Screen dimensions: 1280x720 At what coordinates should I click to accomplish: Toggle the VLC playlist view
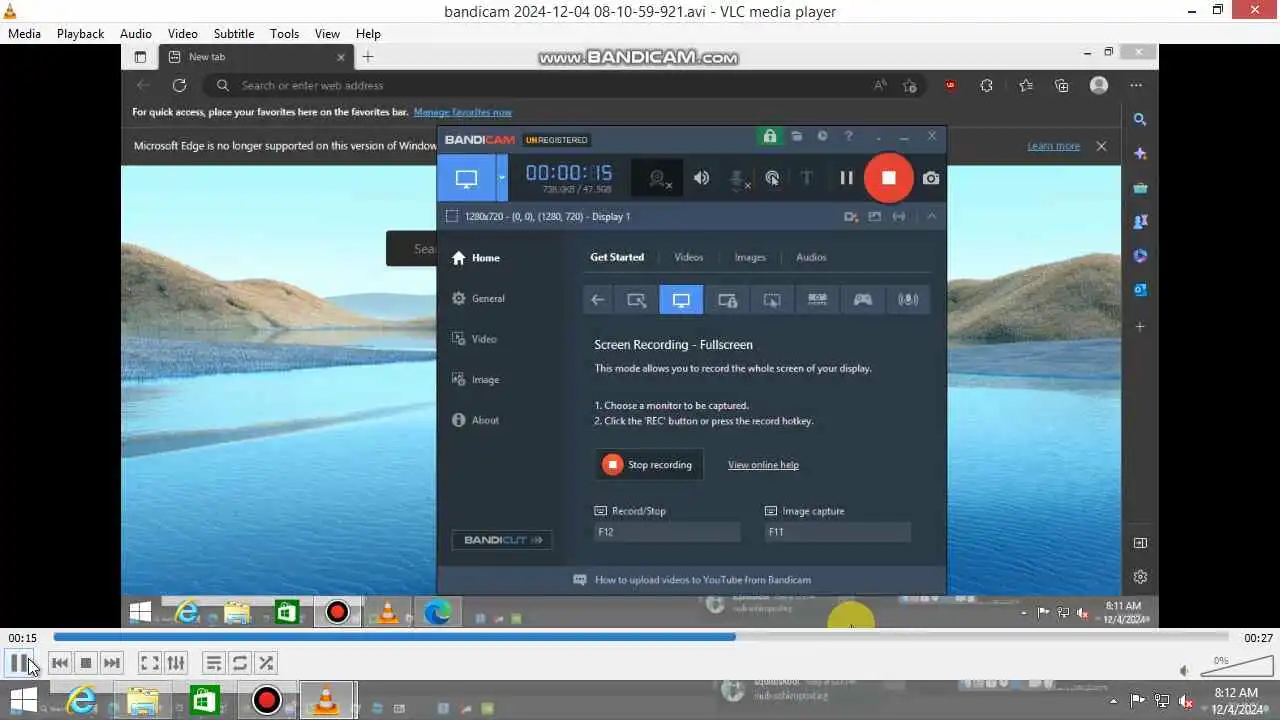tap(213, 662)
